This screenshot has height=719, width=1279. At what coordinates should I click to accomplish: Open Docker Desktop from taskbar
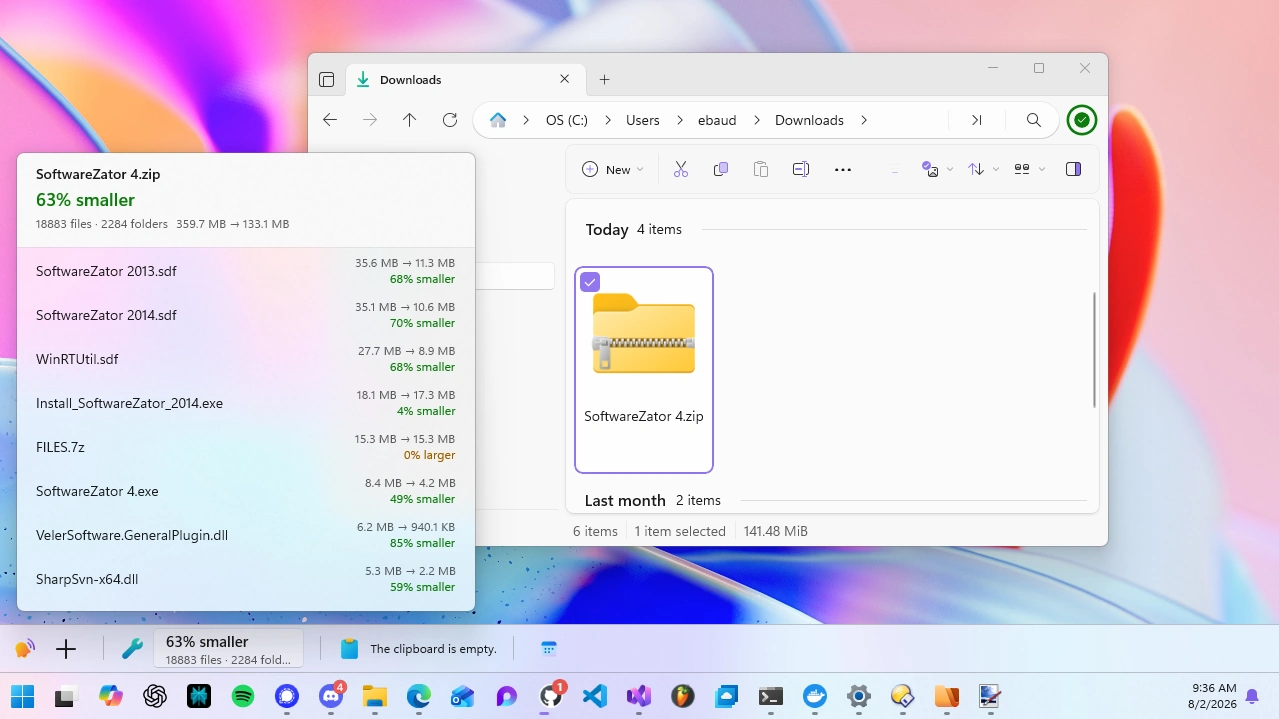tap(815, 696)
